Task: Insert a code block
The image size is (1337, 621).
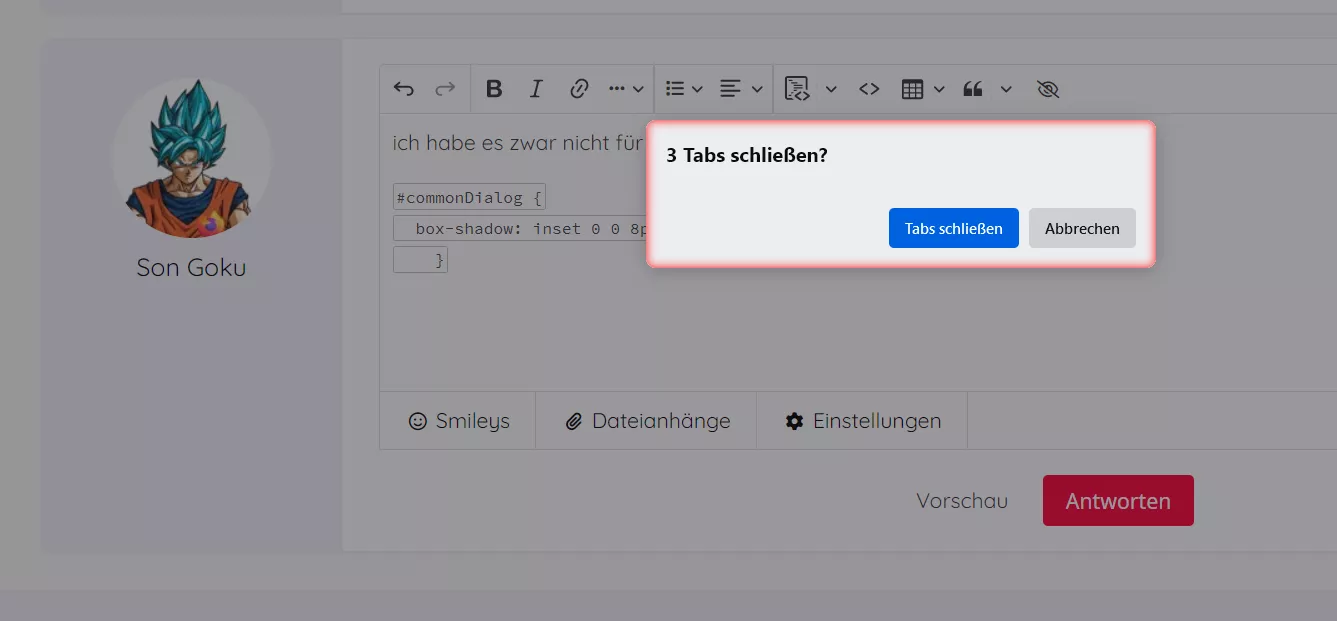Action: 796,89
